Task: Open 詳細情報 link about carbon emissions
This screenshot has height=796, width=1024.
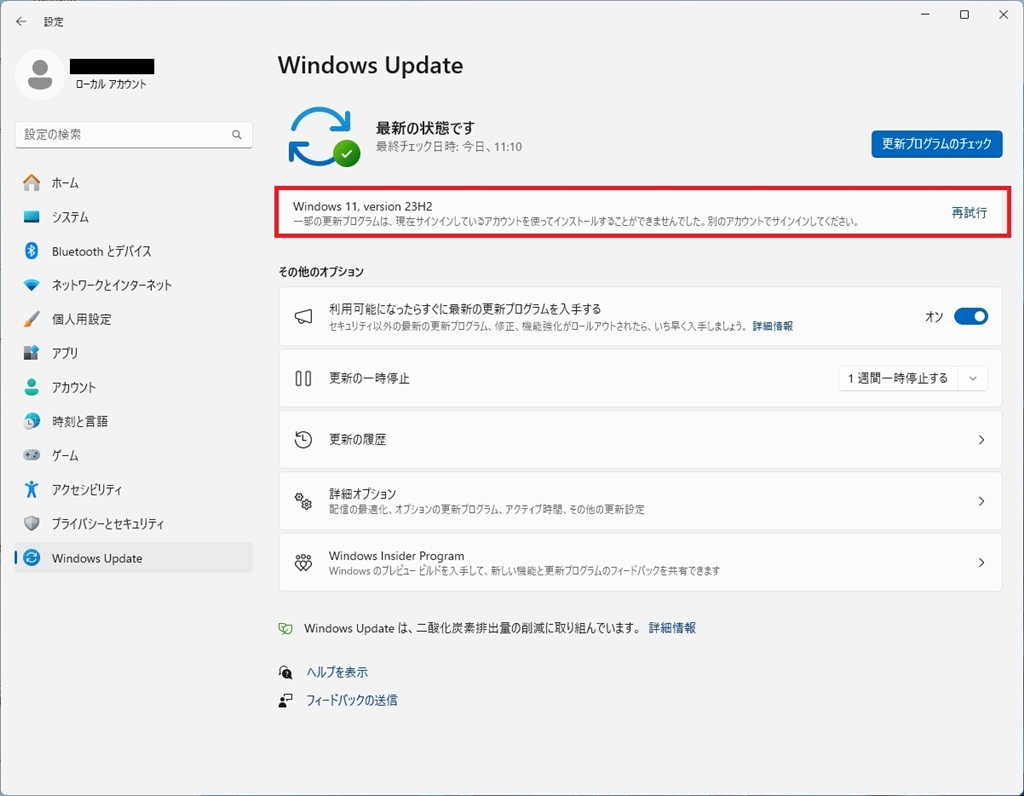Action: [672, 628]
